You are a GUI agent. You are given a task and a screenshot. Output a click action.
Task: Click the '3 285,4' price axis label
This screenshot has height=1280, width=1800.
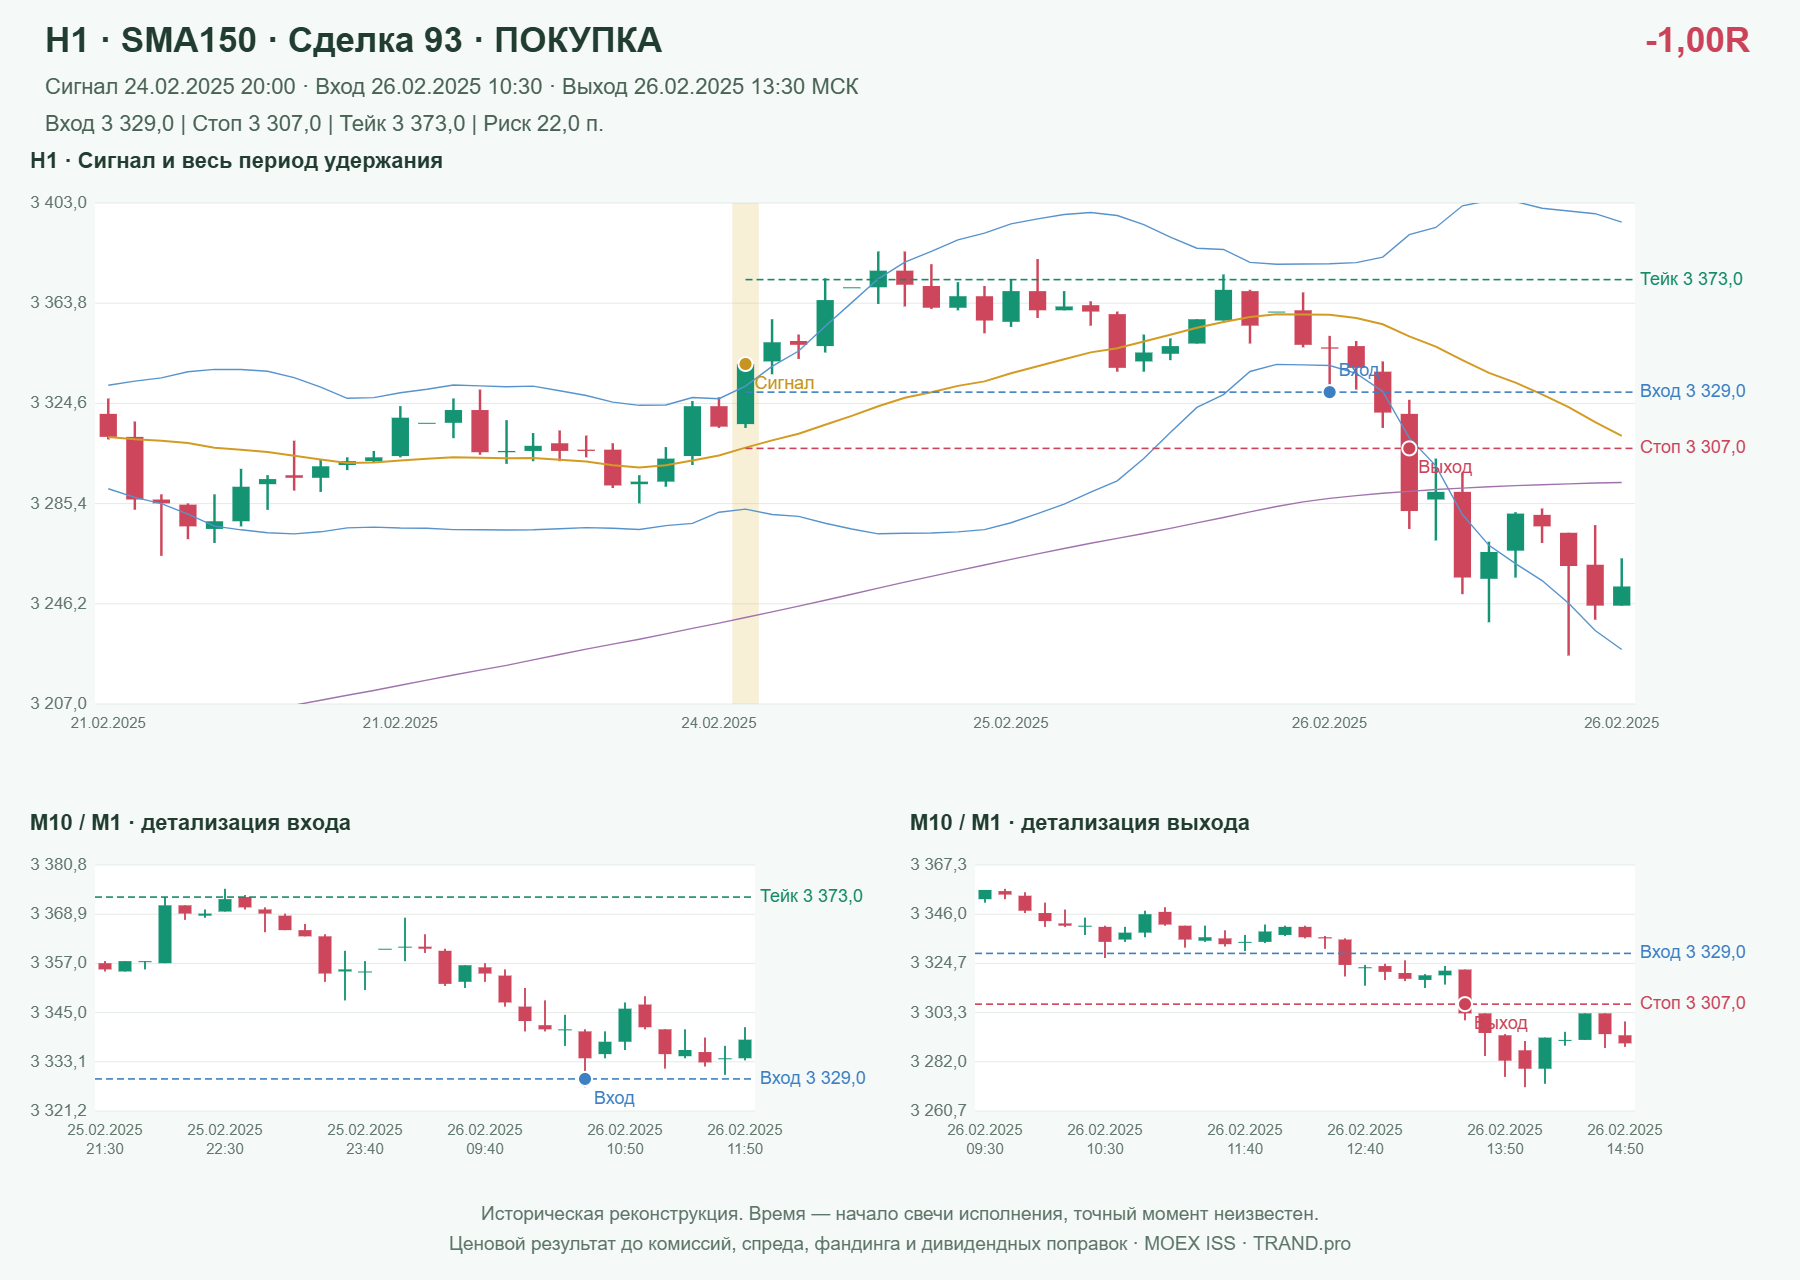coord(59,503)
